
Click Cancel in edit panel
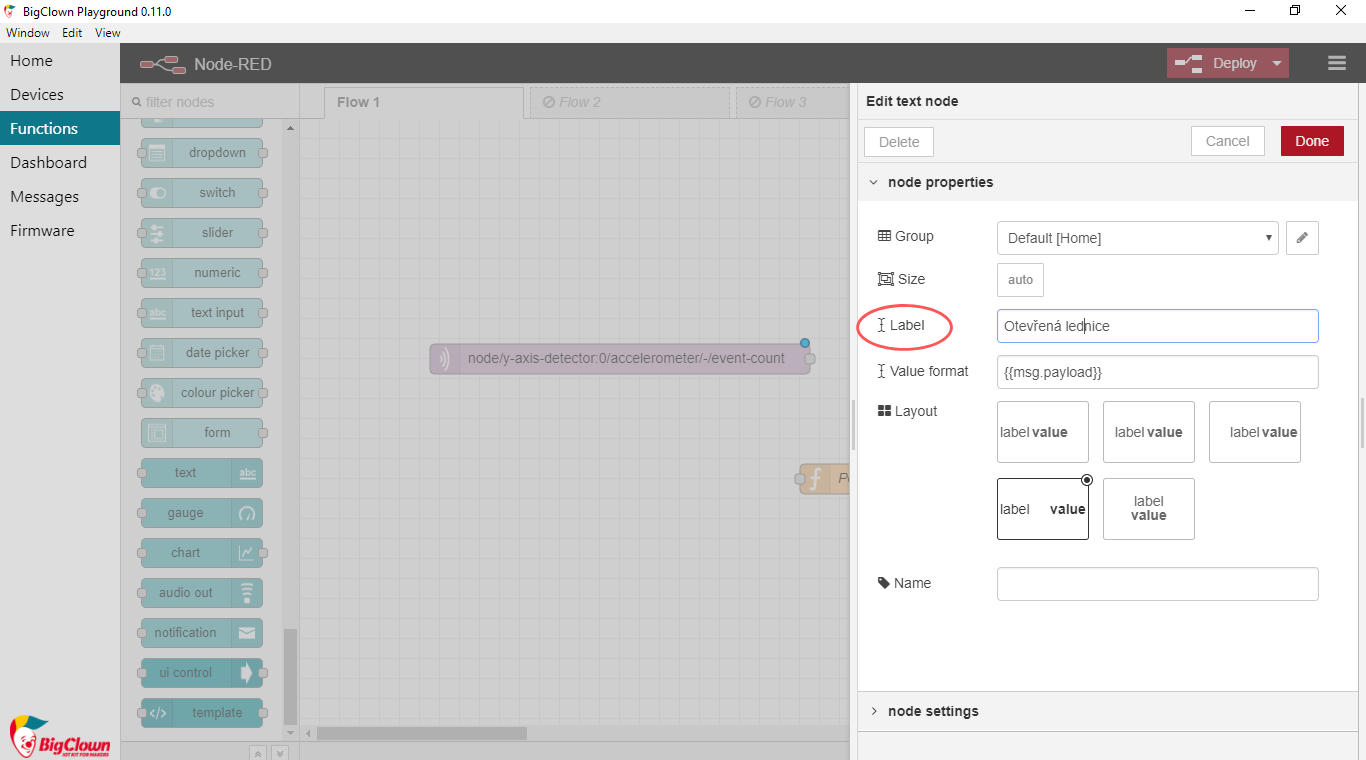pyautogui.click(x=1227, y=141)
